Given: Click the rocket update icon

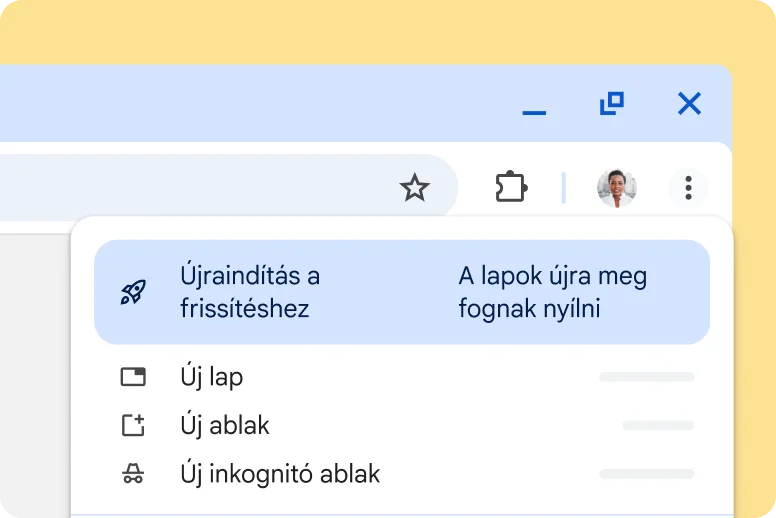Looking at the screenshot, I should [133, 292].
